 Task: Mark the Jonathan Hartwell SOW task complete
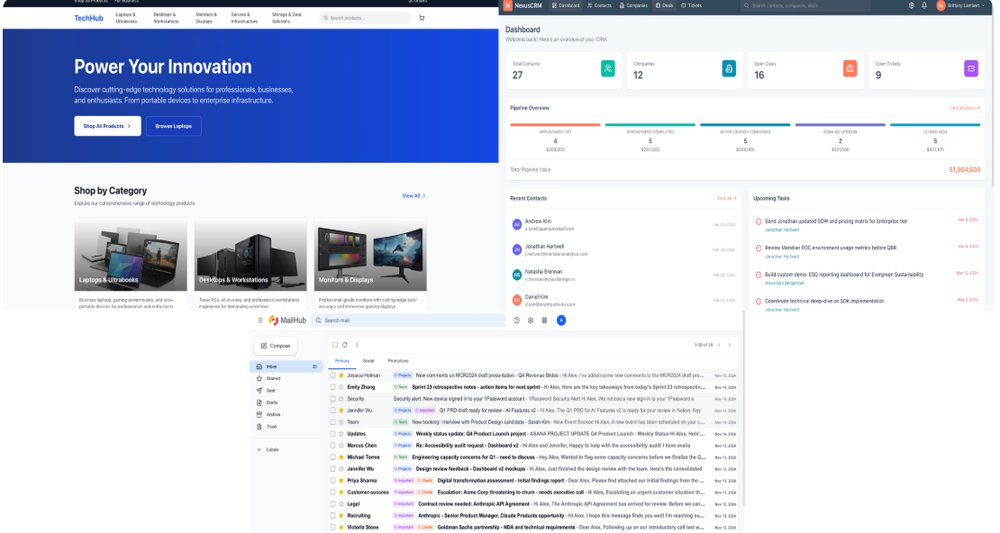click(758, 222)
